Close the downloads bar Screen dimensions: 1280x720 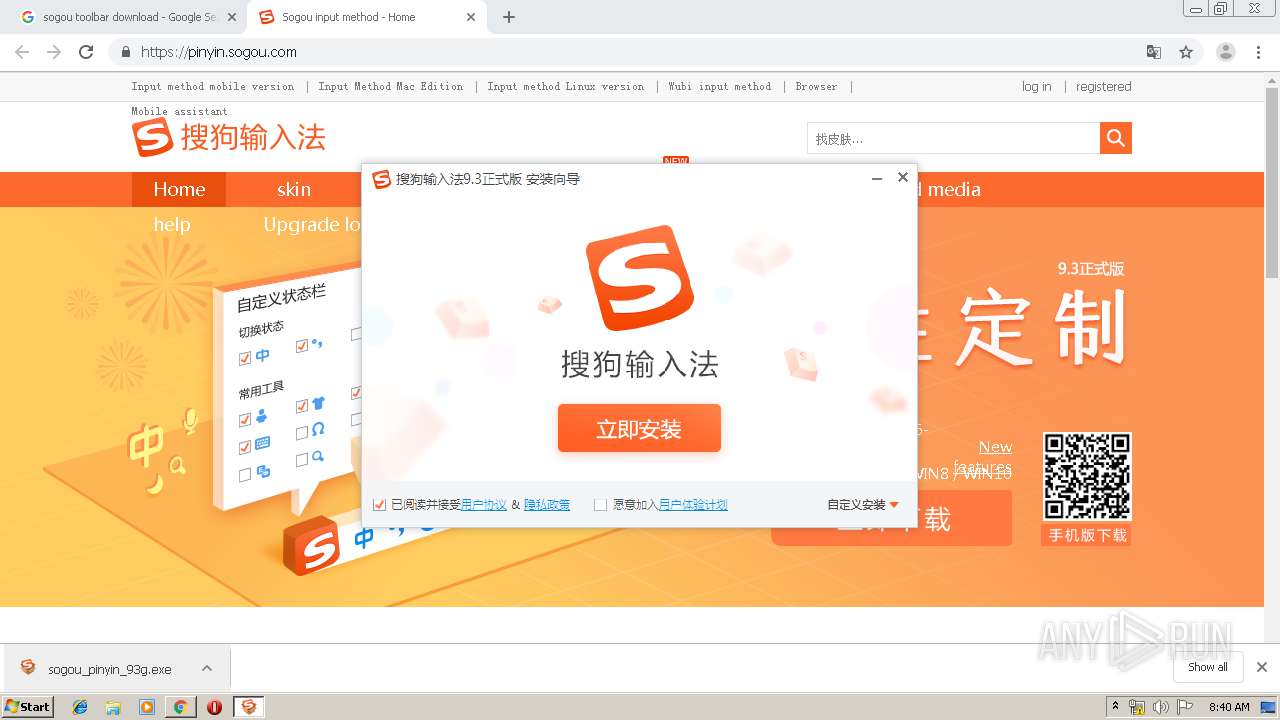click(1261, 667)
